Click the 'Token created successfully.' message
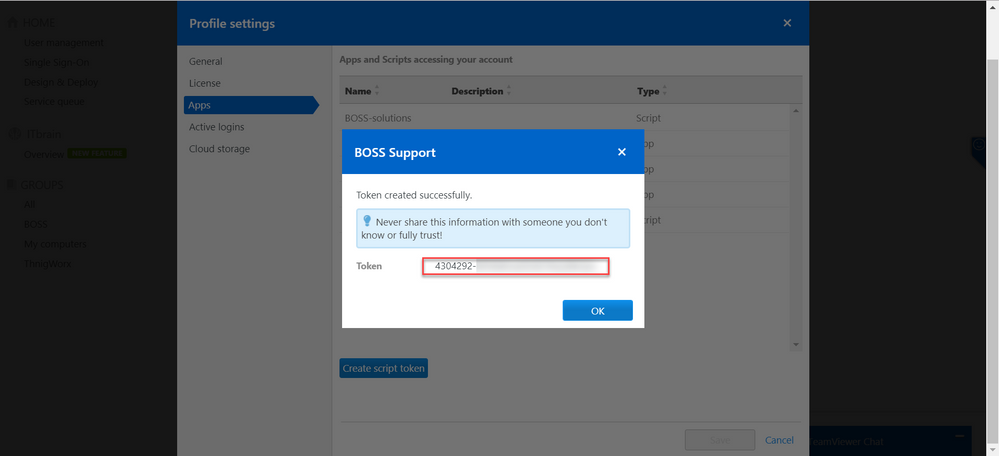The height and width of the screenshot is (456, 999). tap(414, 195)
